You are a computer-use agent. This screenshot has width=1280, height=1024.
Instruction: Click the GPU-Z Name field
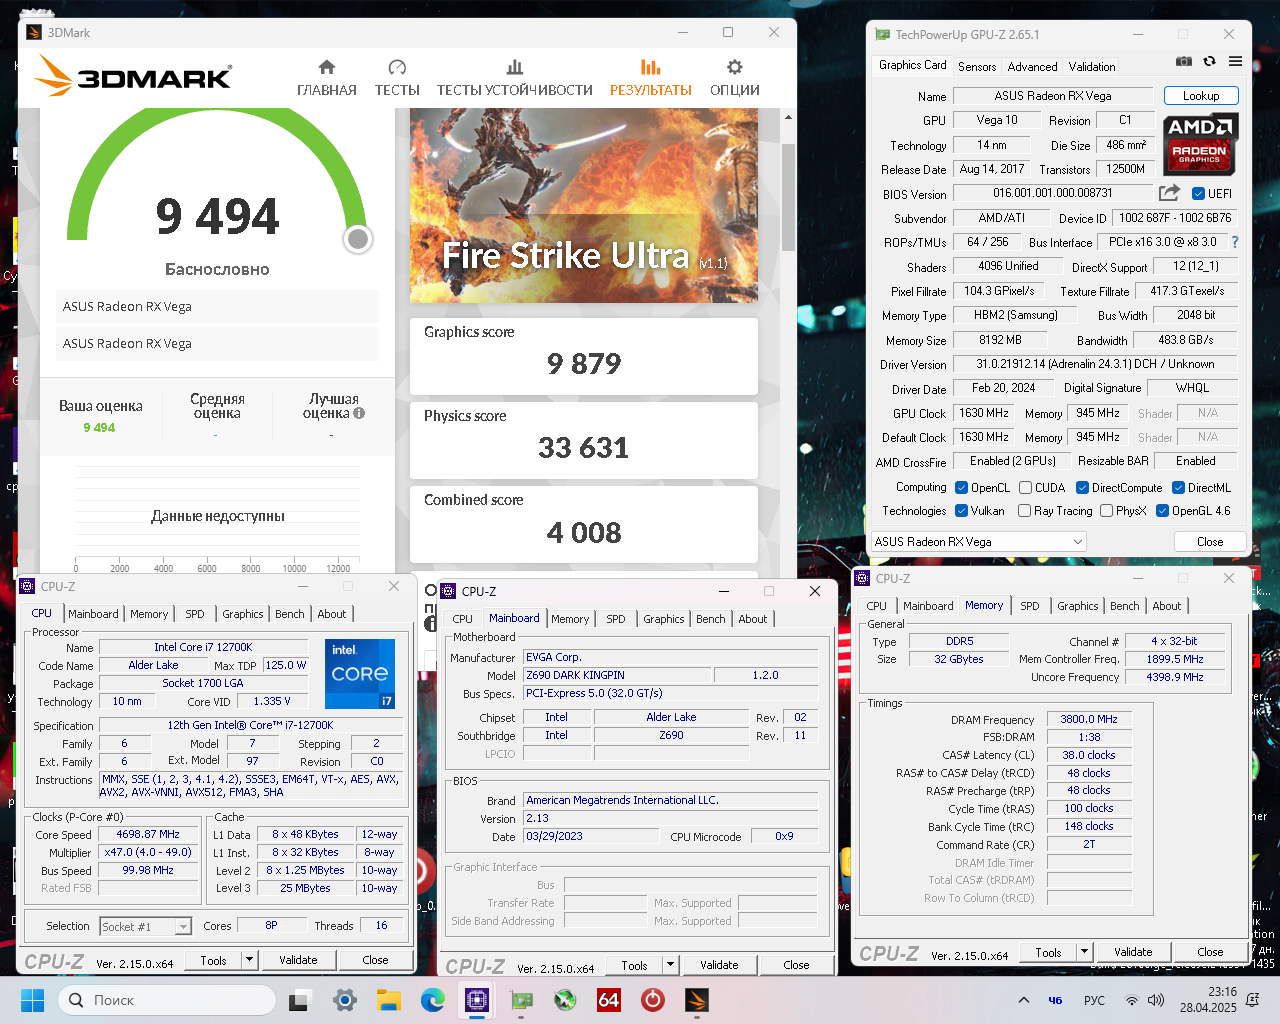point(1053,96)
